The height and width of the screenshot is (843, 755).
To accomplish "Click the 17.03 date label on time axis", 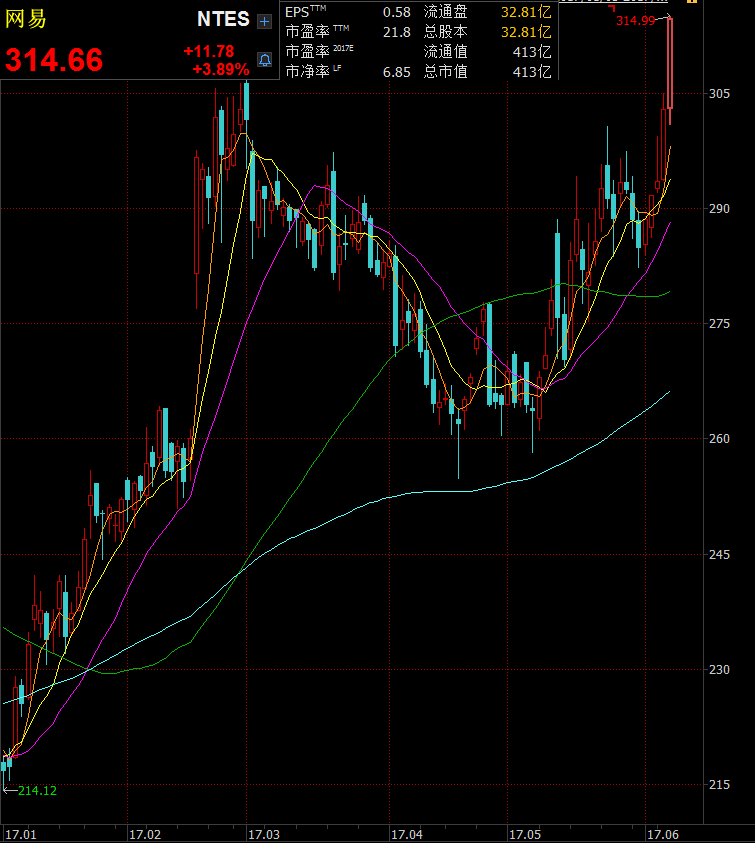I will 265,833.
